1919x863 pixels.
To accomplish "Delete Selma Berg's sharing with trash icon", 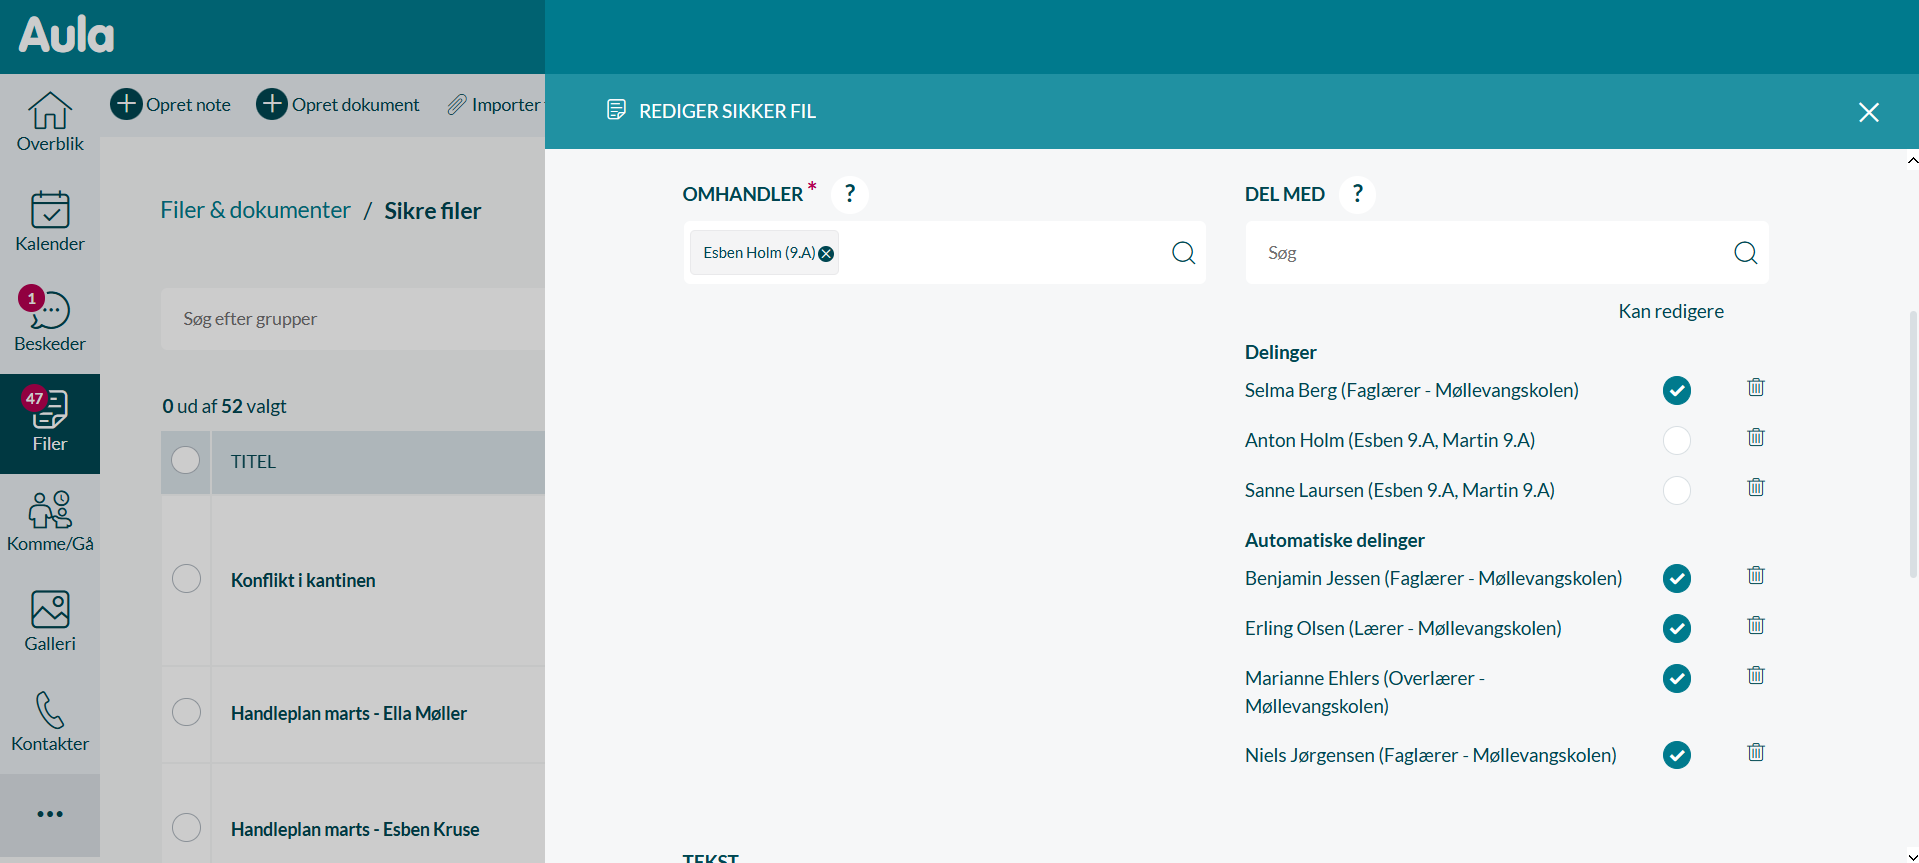I will [1755, 388].
